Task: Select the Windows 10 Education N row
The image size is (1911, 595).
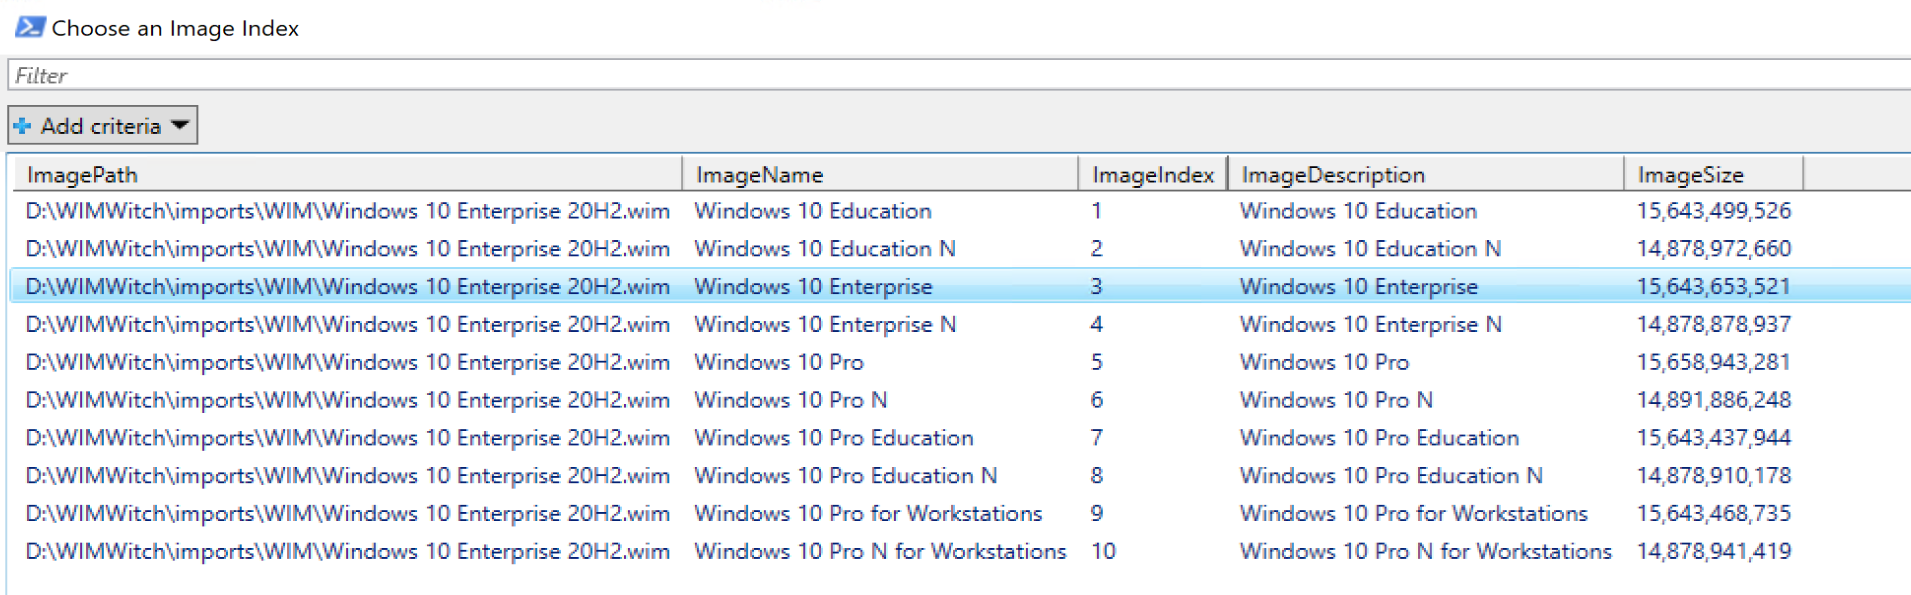Action: (824, 249)
